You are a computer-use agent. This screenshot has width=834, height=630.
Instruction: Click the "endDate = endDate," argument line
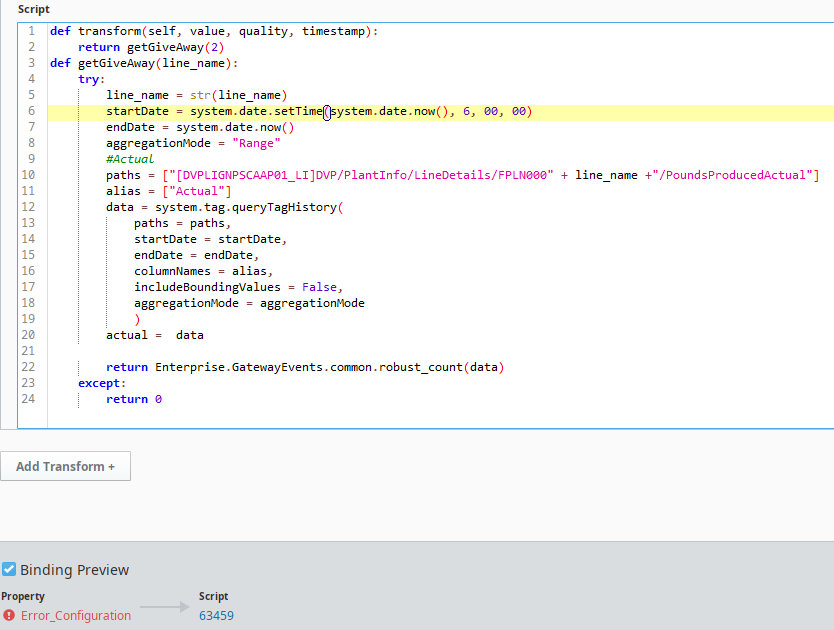click(196, 255)
